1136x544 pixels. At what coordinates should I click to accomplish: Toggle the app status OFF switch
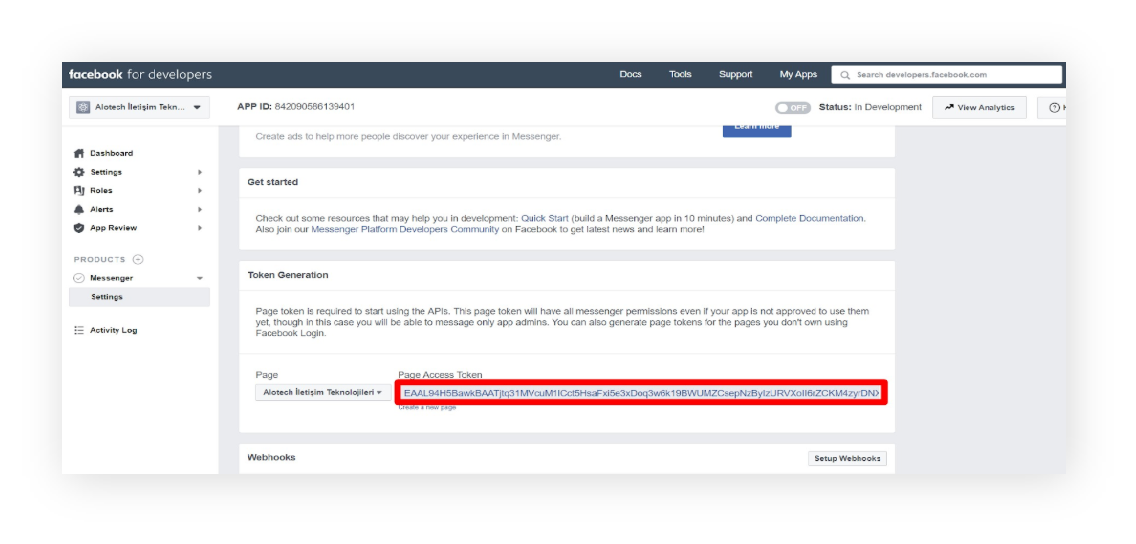[x=793, y=107]
